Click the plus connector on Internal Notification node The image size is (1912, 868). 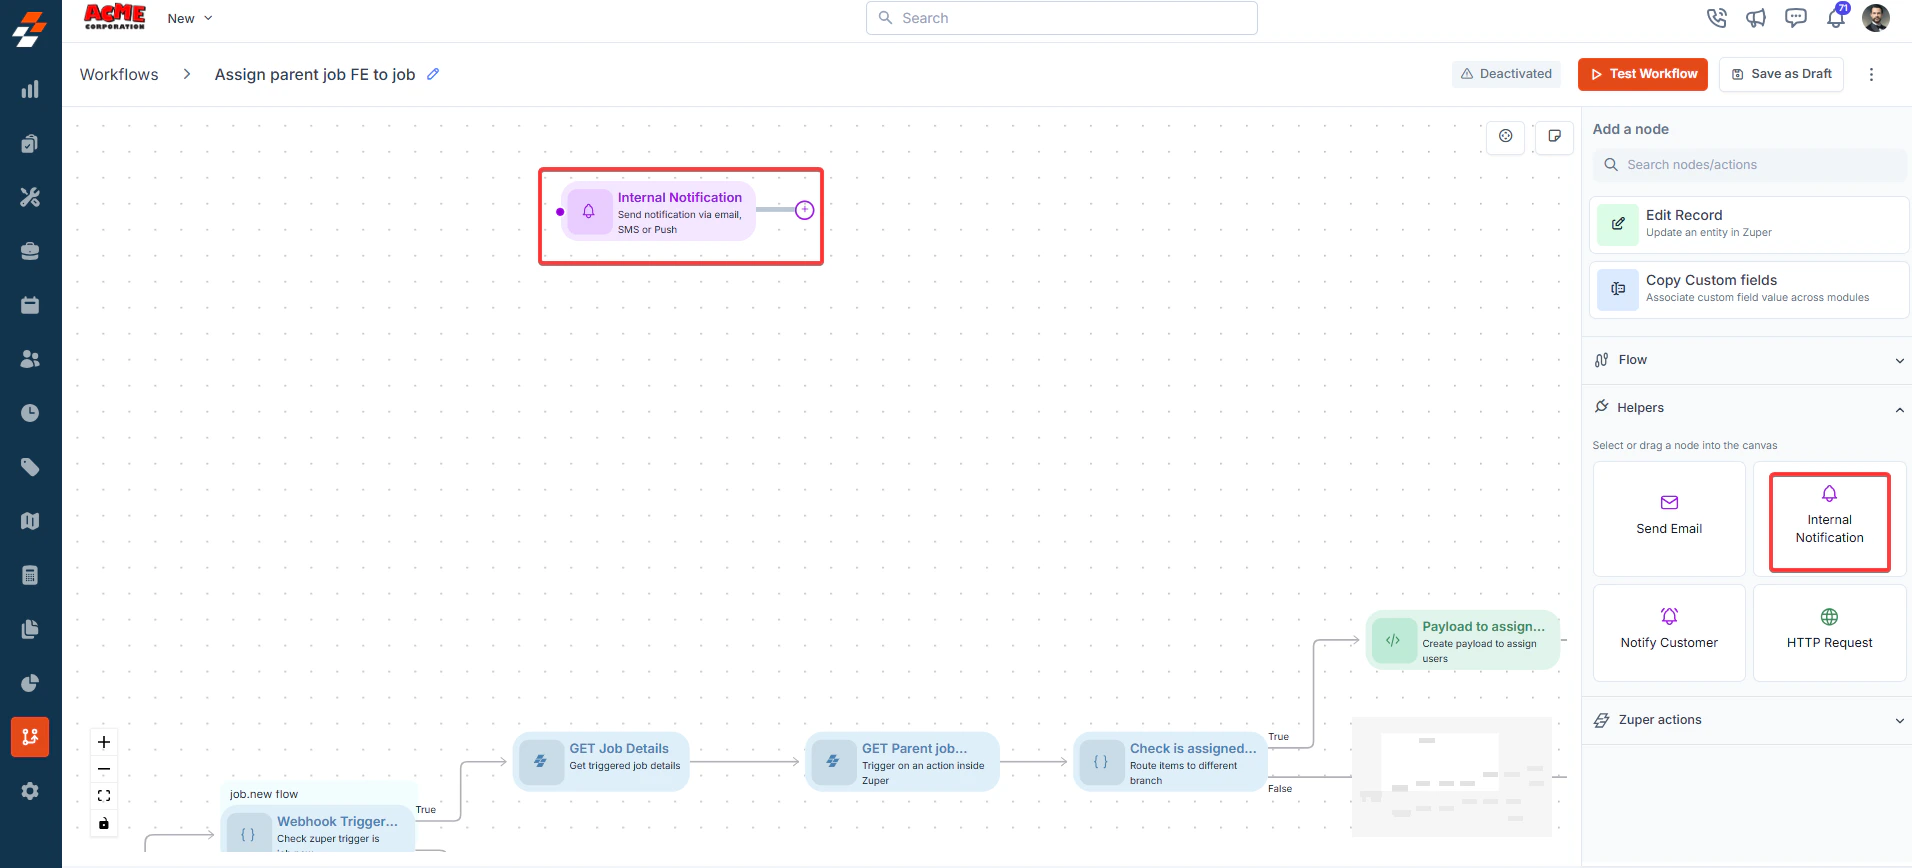coord(805,210)
